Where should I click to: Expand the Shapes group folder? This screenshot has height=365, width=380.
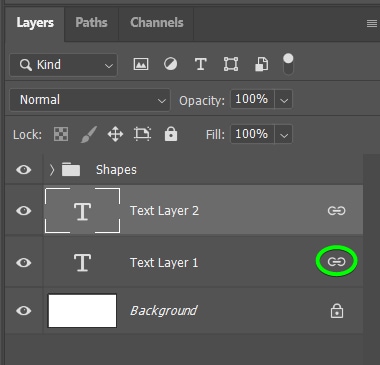[x=52, y=170]
